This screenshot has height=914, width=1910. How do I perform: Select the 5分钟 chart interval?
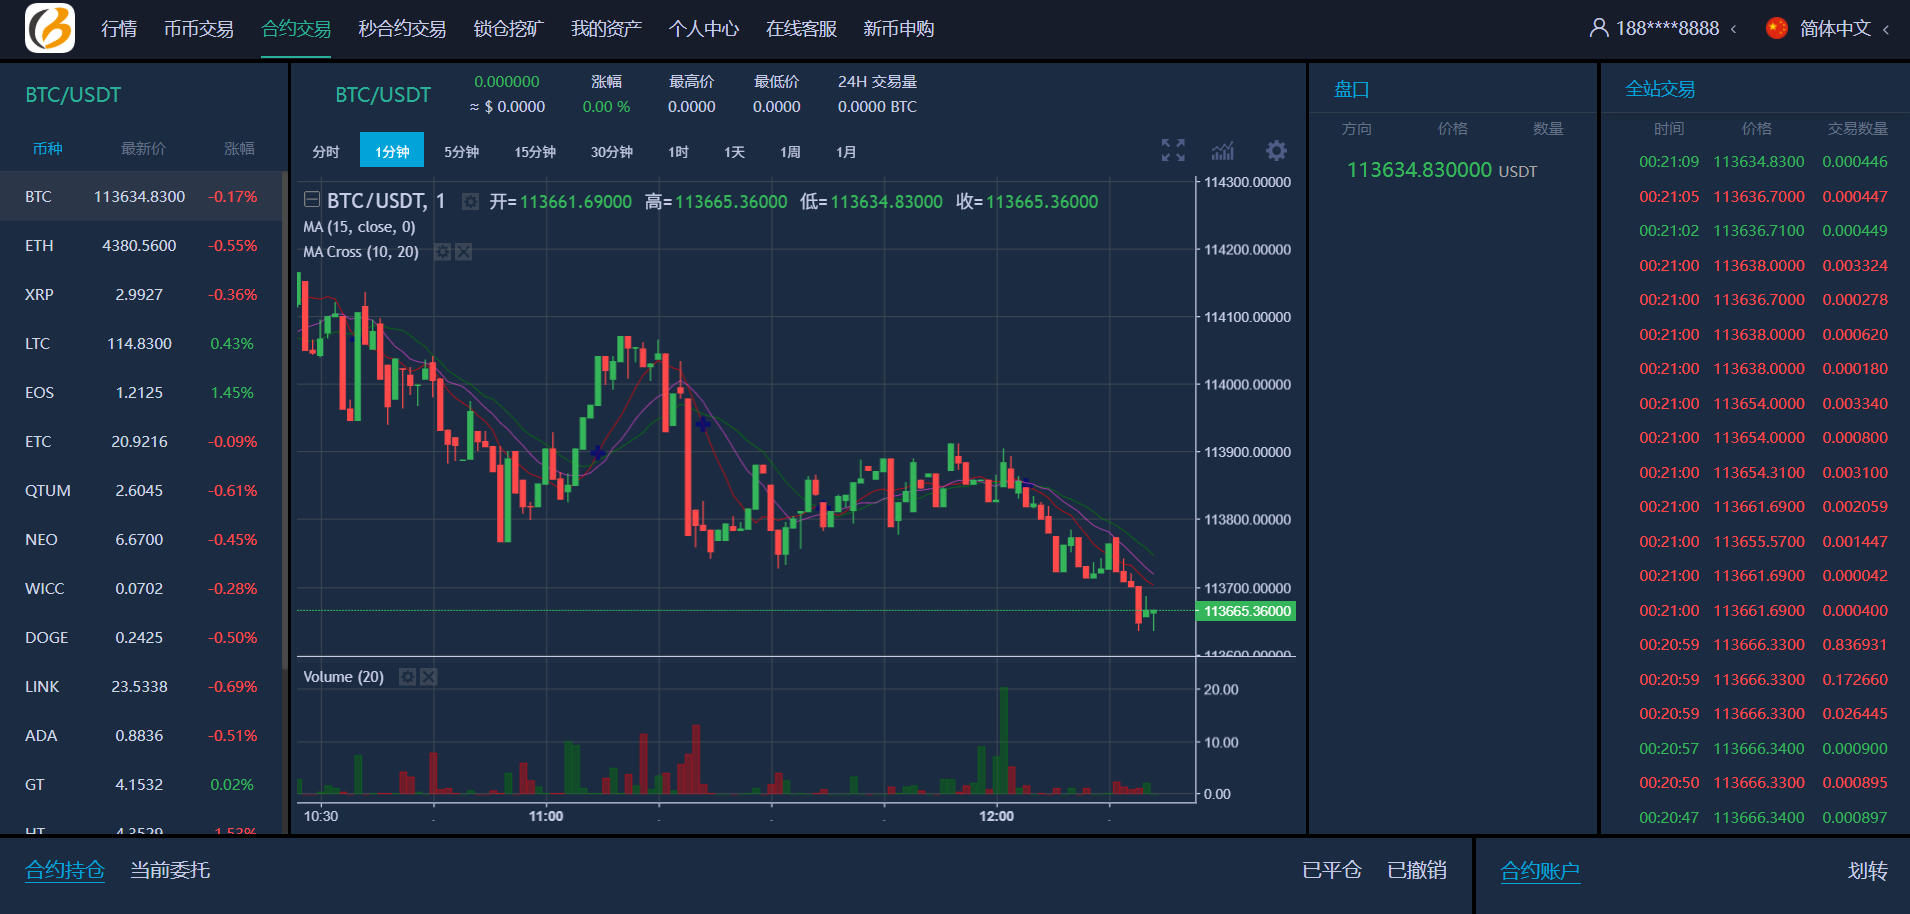[461, 152]
